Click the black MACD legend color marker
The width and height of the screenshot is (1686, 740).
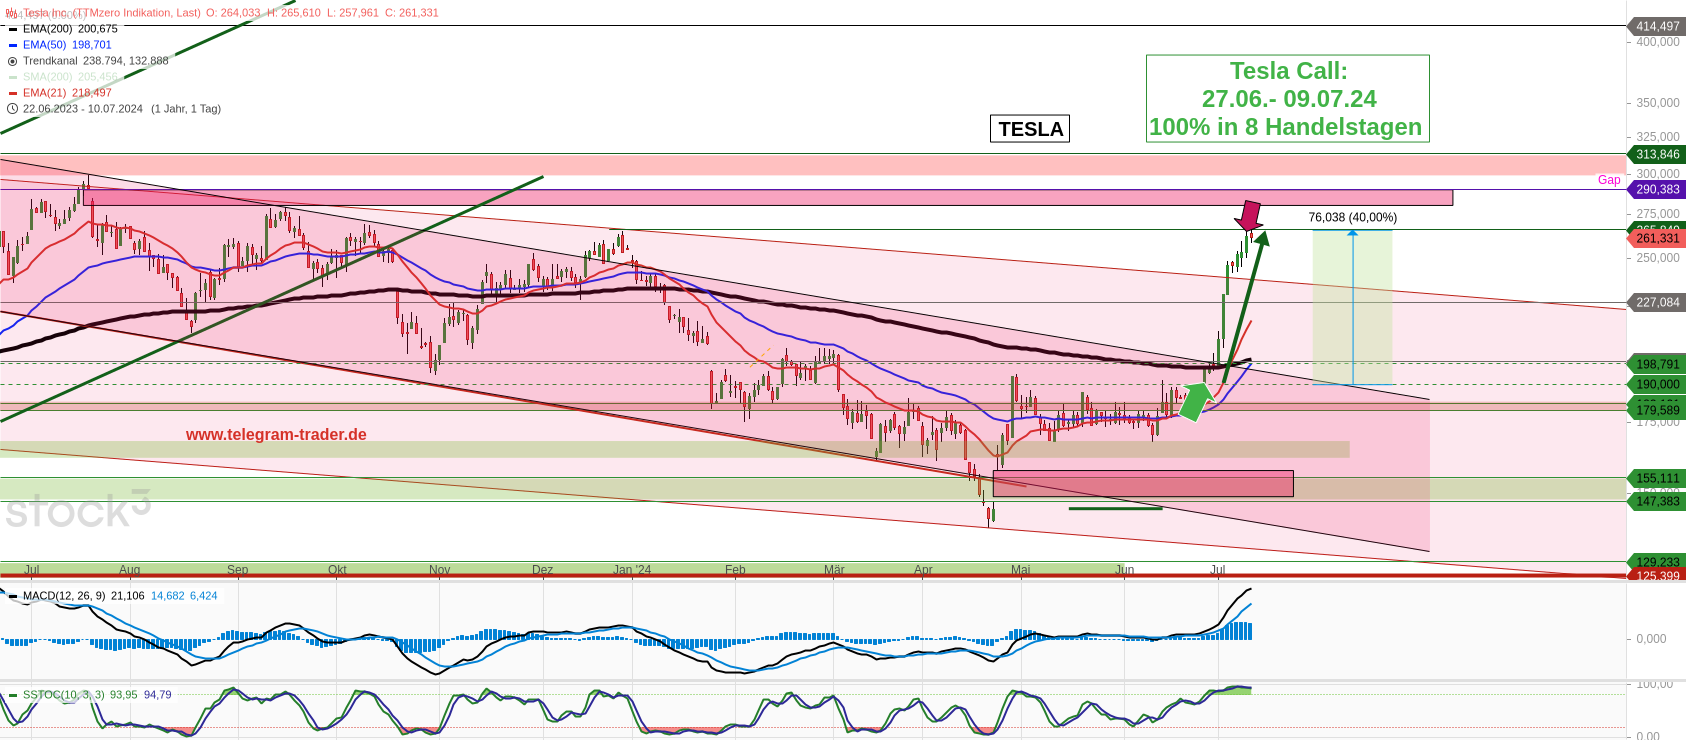tap(13, 596)
